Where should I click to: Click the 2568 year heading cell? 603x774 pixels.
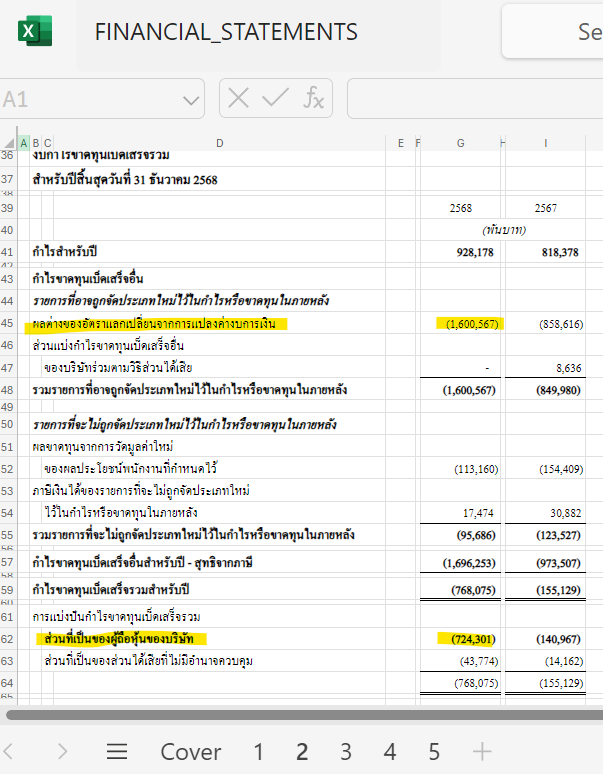(460, 208)
